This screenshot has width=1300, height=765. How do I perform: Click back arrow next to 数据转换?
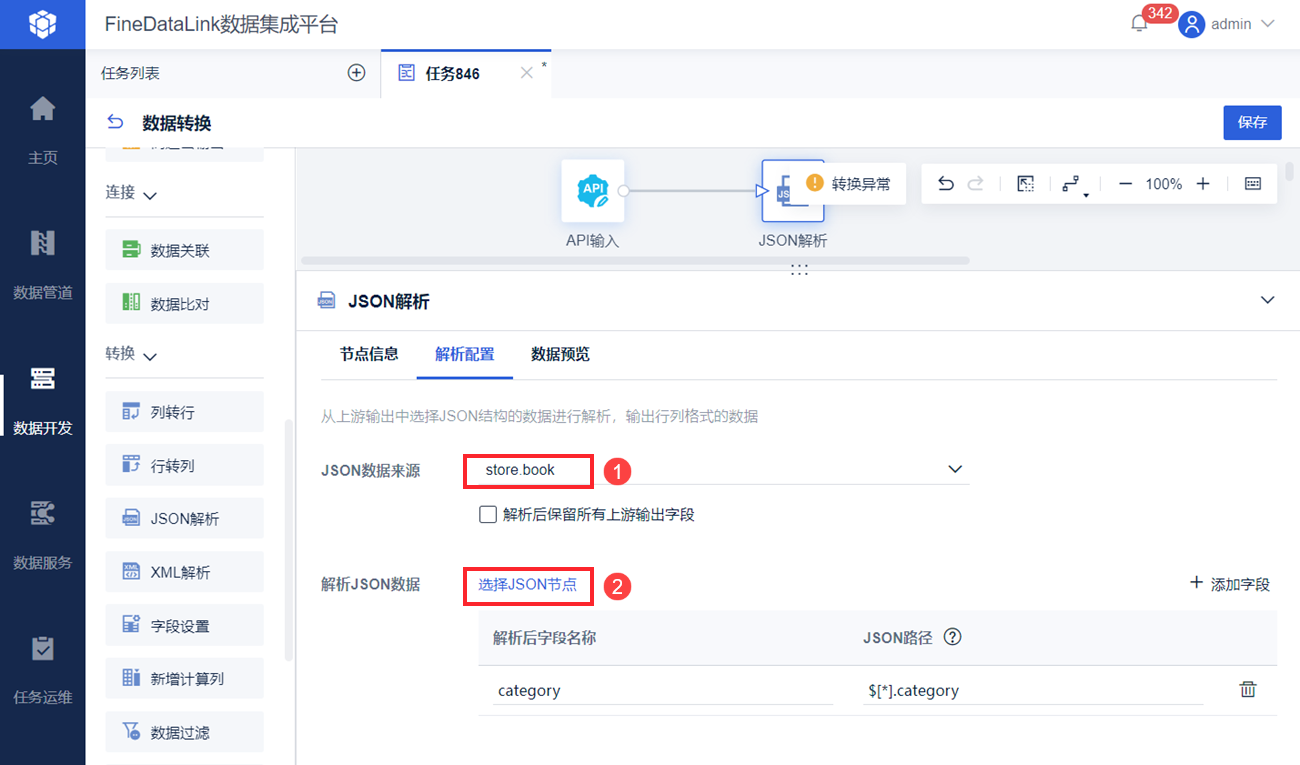coord(115,123)
